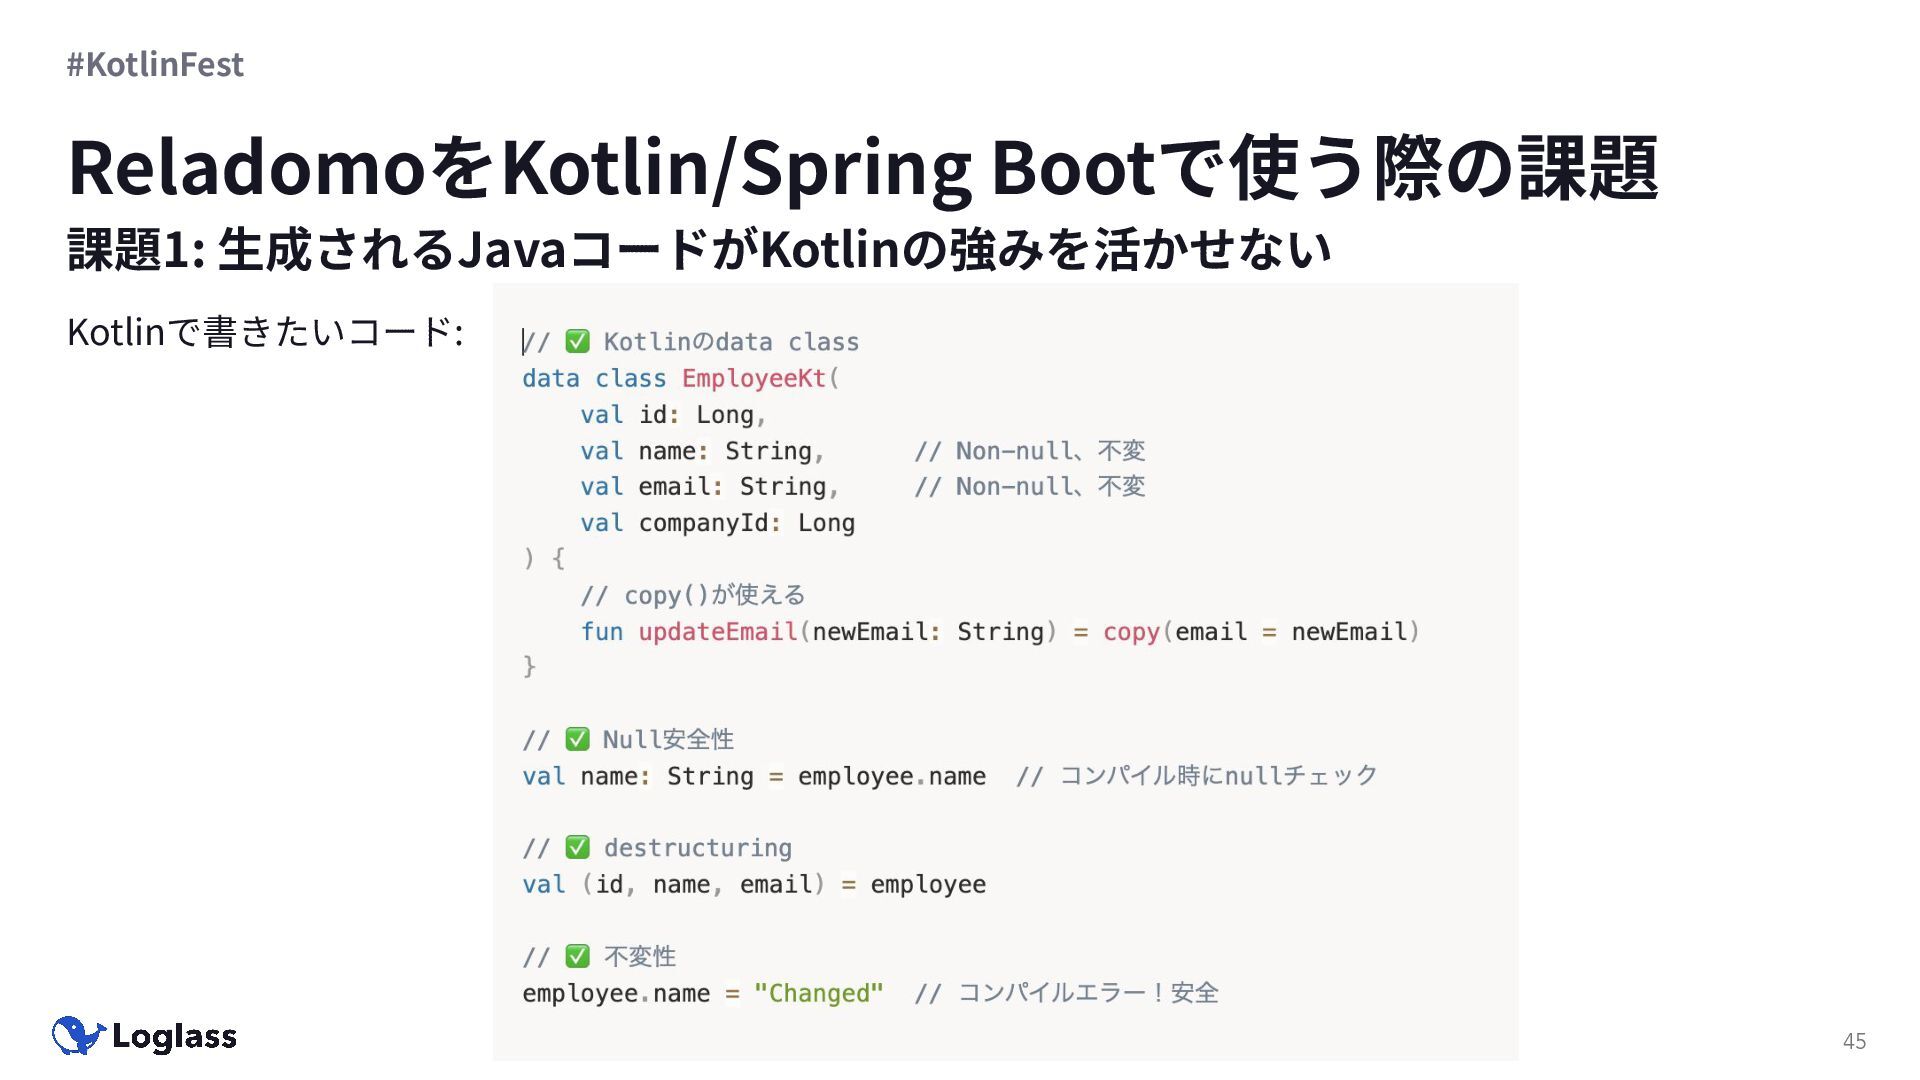The image size is (1920, 1080).
Task: Click the コンパイルエラー comment text
Action: (x=1086, y=993)
